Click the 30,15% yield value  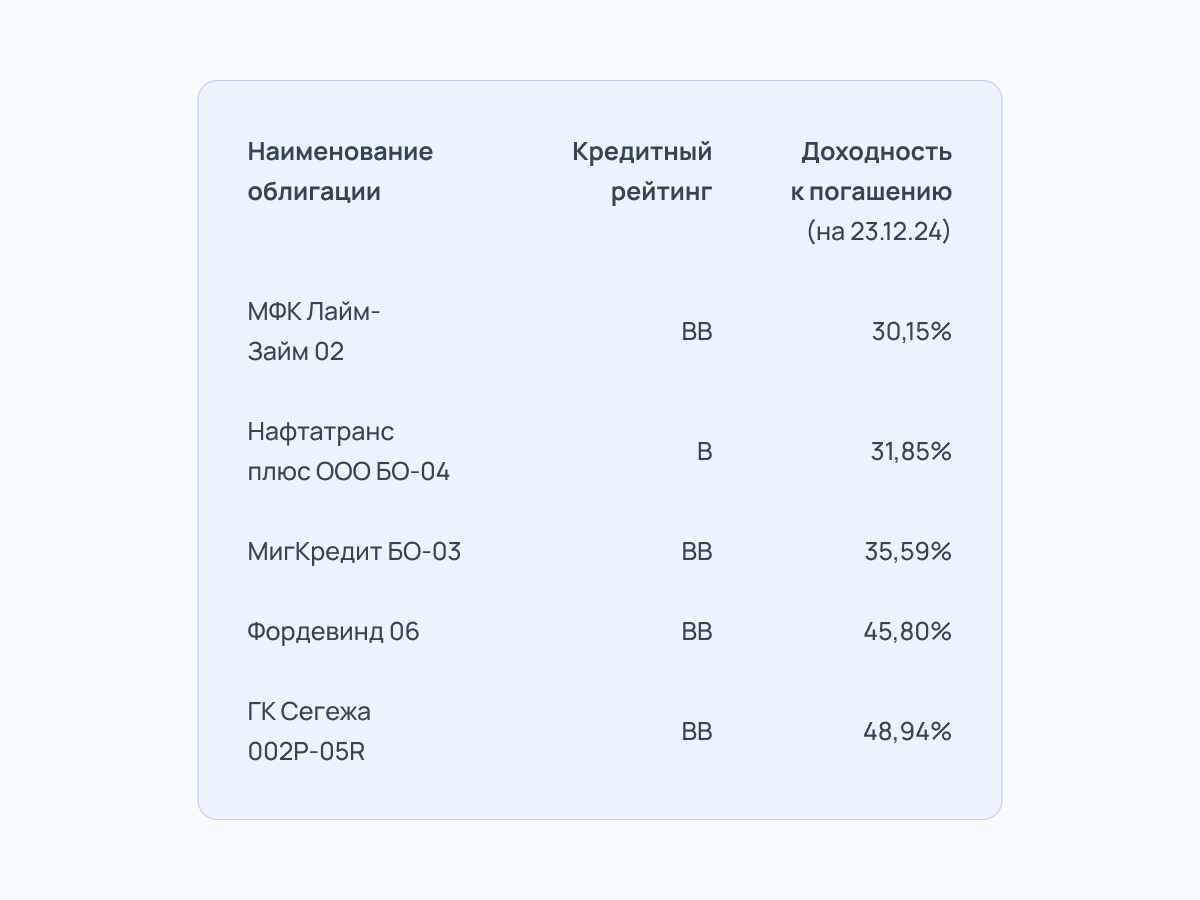(x=911, y=332)
